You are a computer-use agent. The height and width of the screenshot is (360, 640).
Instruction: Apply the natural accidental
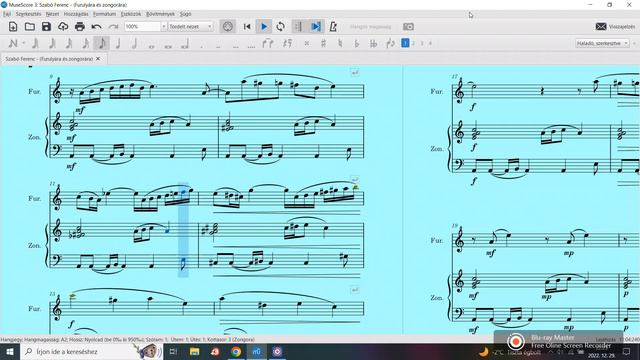click(x=340, y=43)
